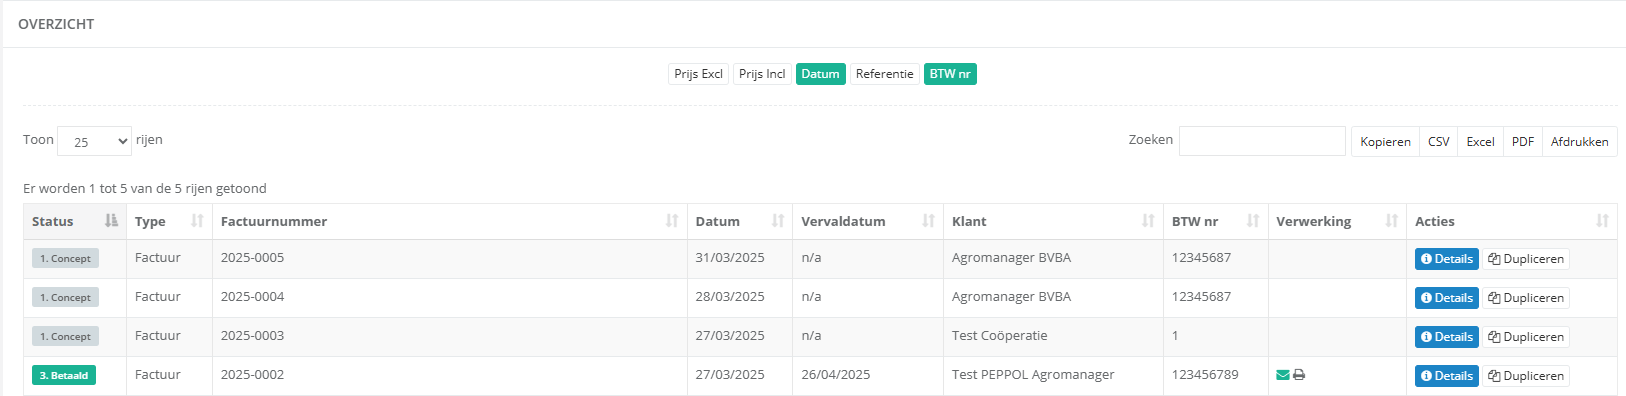Click the green envelope icon for invoice 2025-0002
This screenshot has width=1626, height=396.
pos(1283,375)
